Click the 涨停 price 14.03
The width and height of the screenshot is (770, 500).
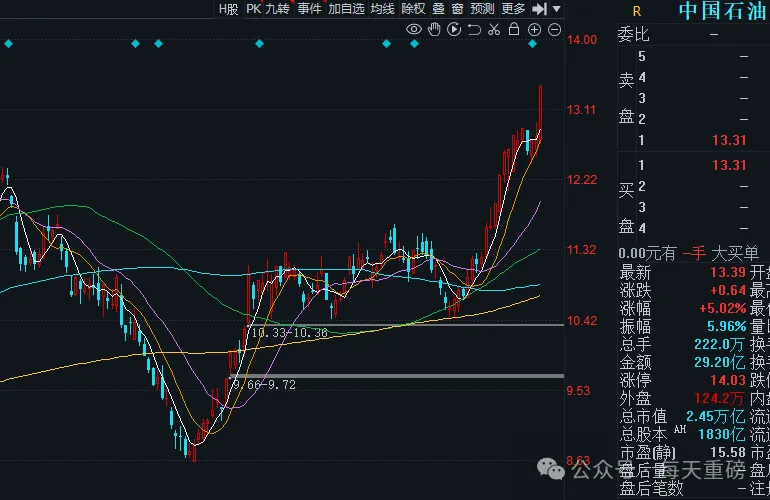click(728, 380)
